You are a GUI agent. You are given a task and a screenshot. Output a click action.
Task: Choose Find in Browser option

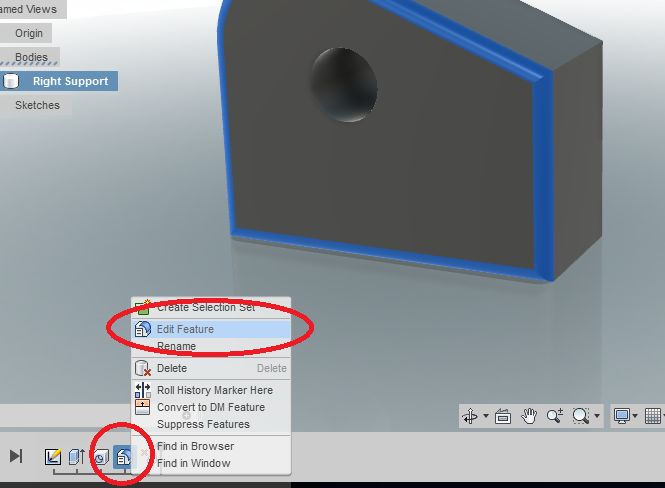(x=211, y=446)
